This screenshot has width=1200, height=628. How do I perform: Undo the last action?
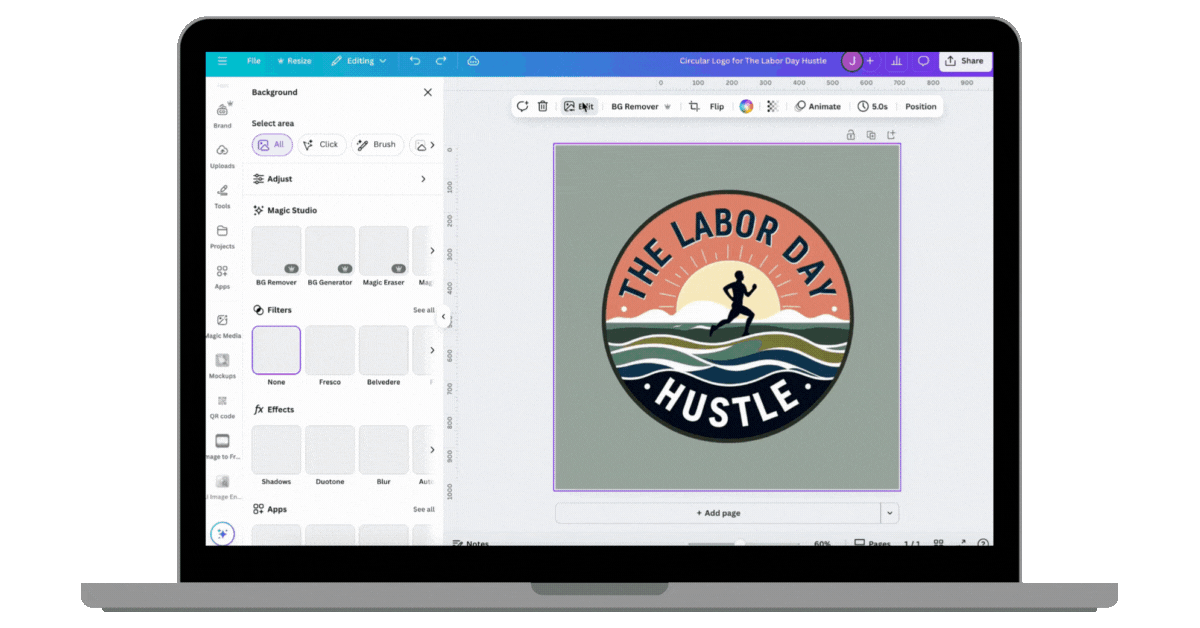click(415, 61)
